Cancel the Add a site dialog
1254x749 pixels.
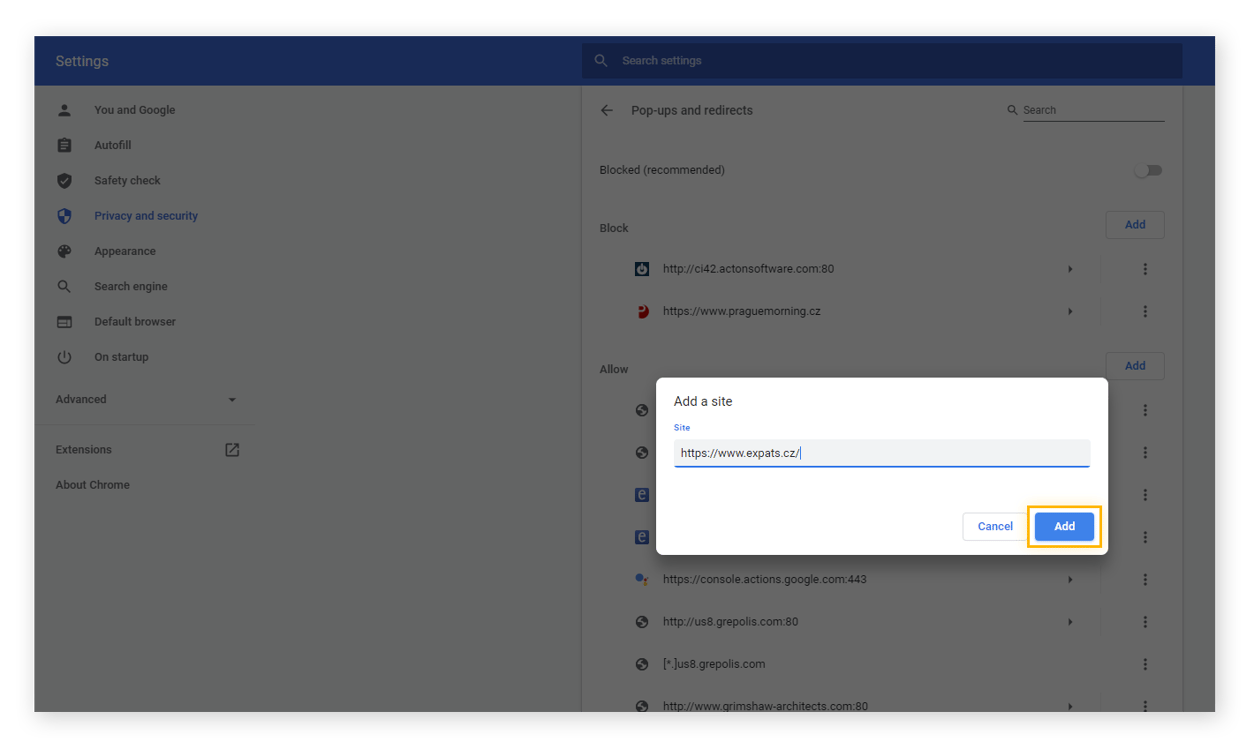coord(995,526)
